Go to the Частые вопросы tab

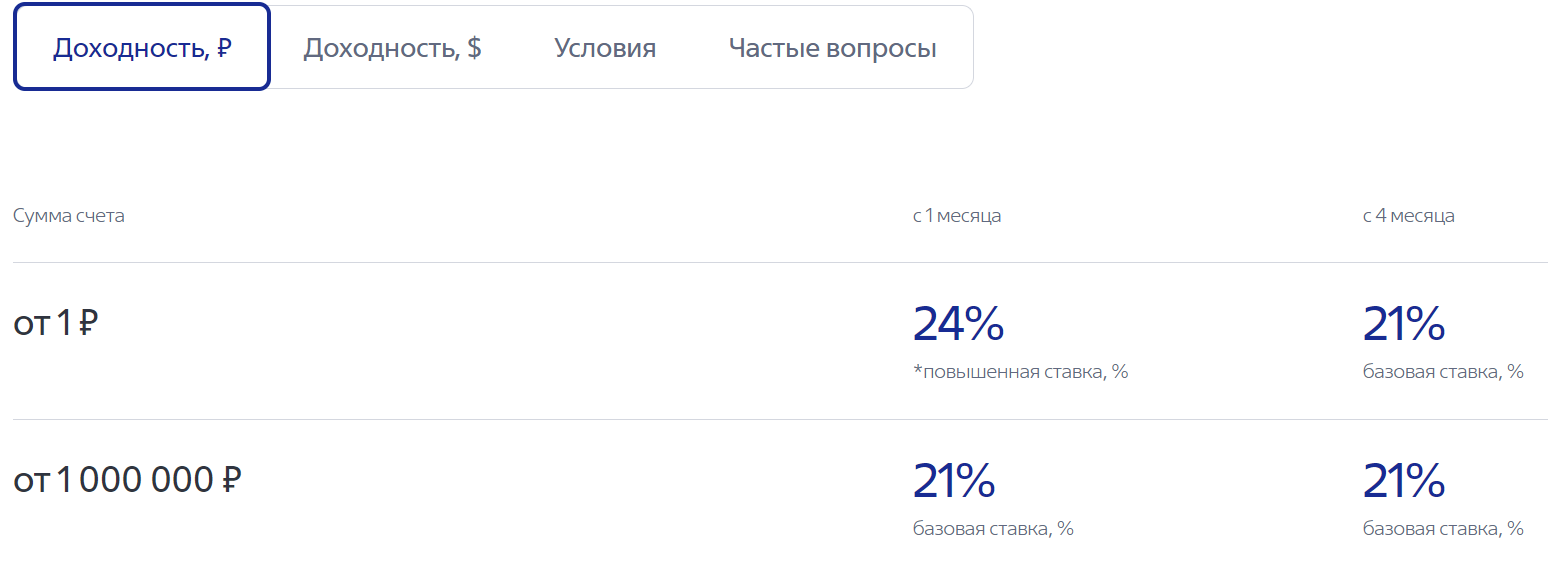pos(832,48)
